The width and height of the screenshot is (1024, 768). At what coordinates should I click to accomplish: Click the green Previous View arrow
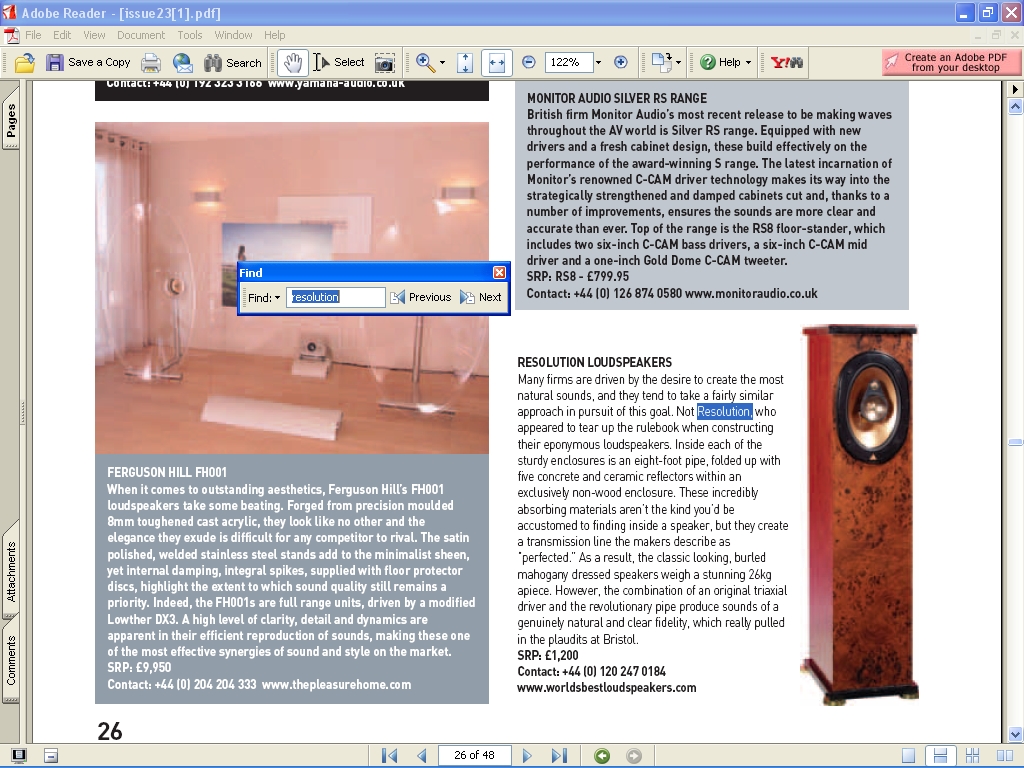coord(602,755)
